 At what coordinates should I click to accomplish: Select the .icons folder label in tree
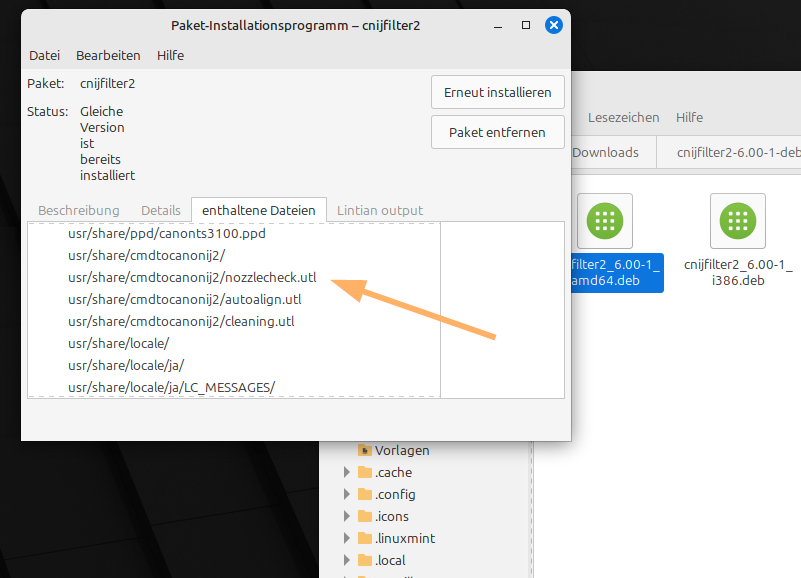pos(392,516)
